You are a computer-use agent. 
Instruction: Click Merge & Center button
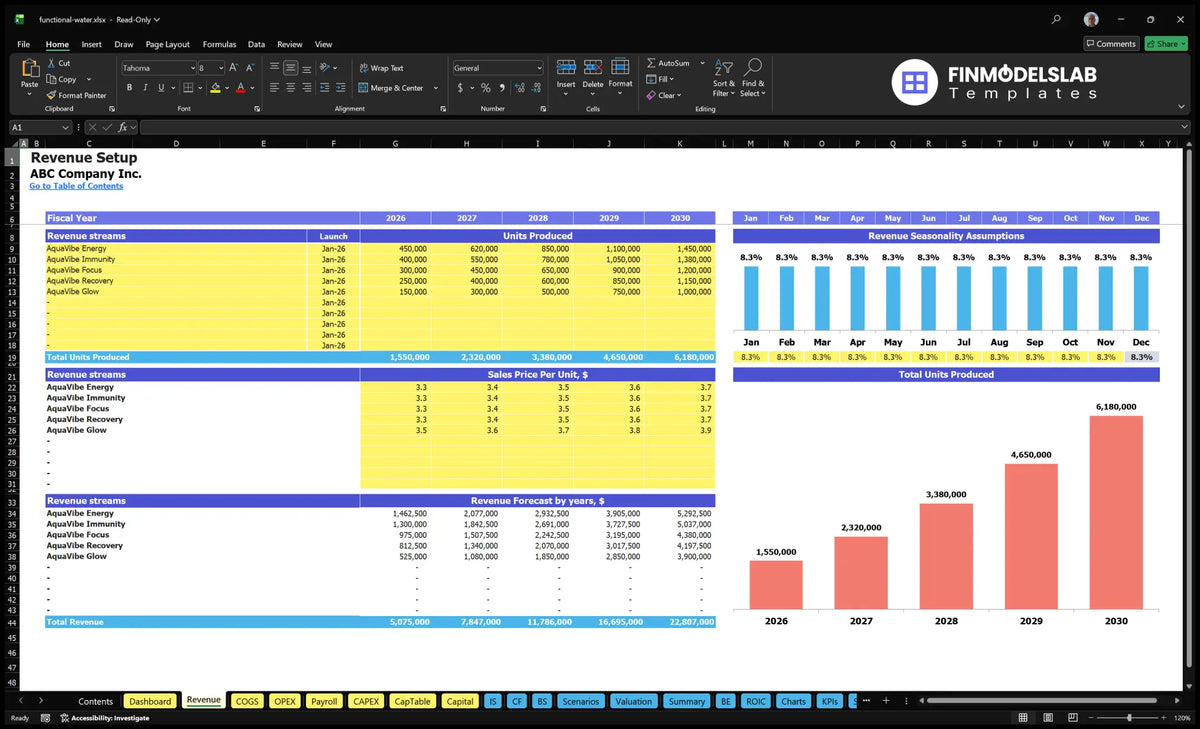click(390, 88)
